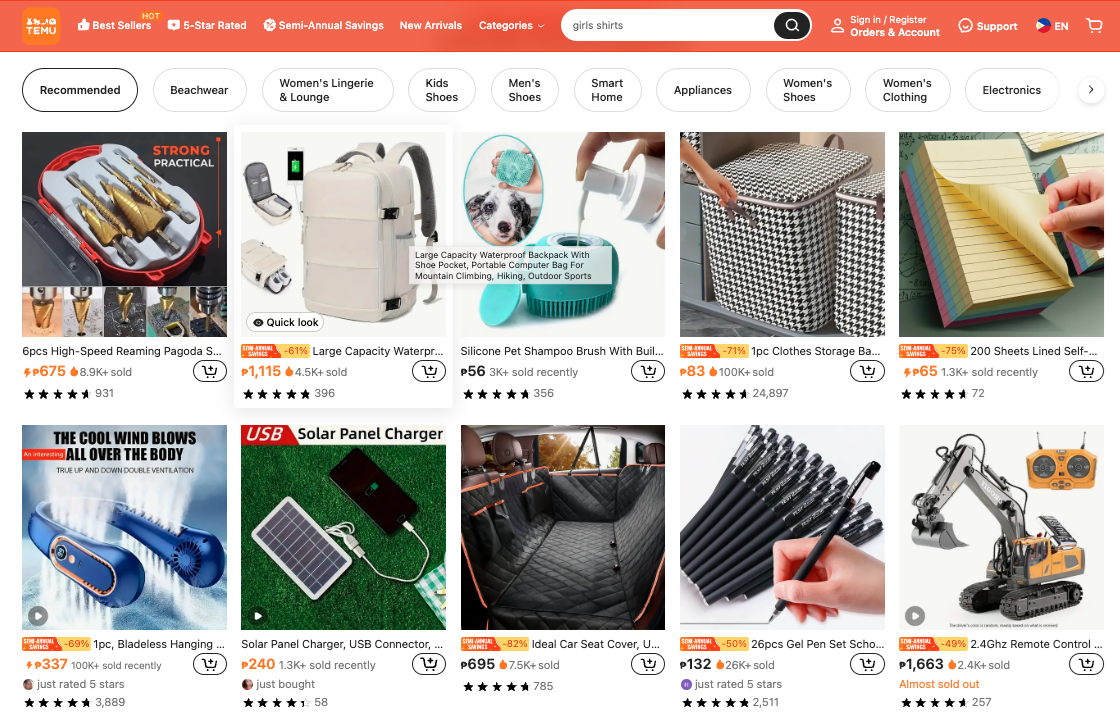Play the hanging neck fan product video
This screenshot has height=724, width=1120.
tap(38, 615)
